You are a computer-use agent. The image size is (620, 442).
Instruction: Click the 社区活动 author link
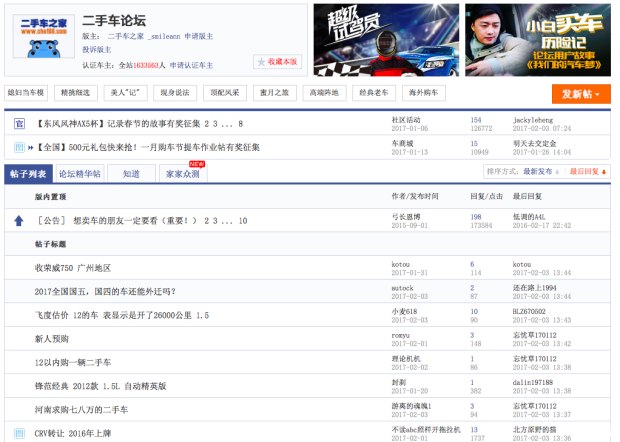click(406, 120)
